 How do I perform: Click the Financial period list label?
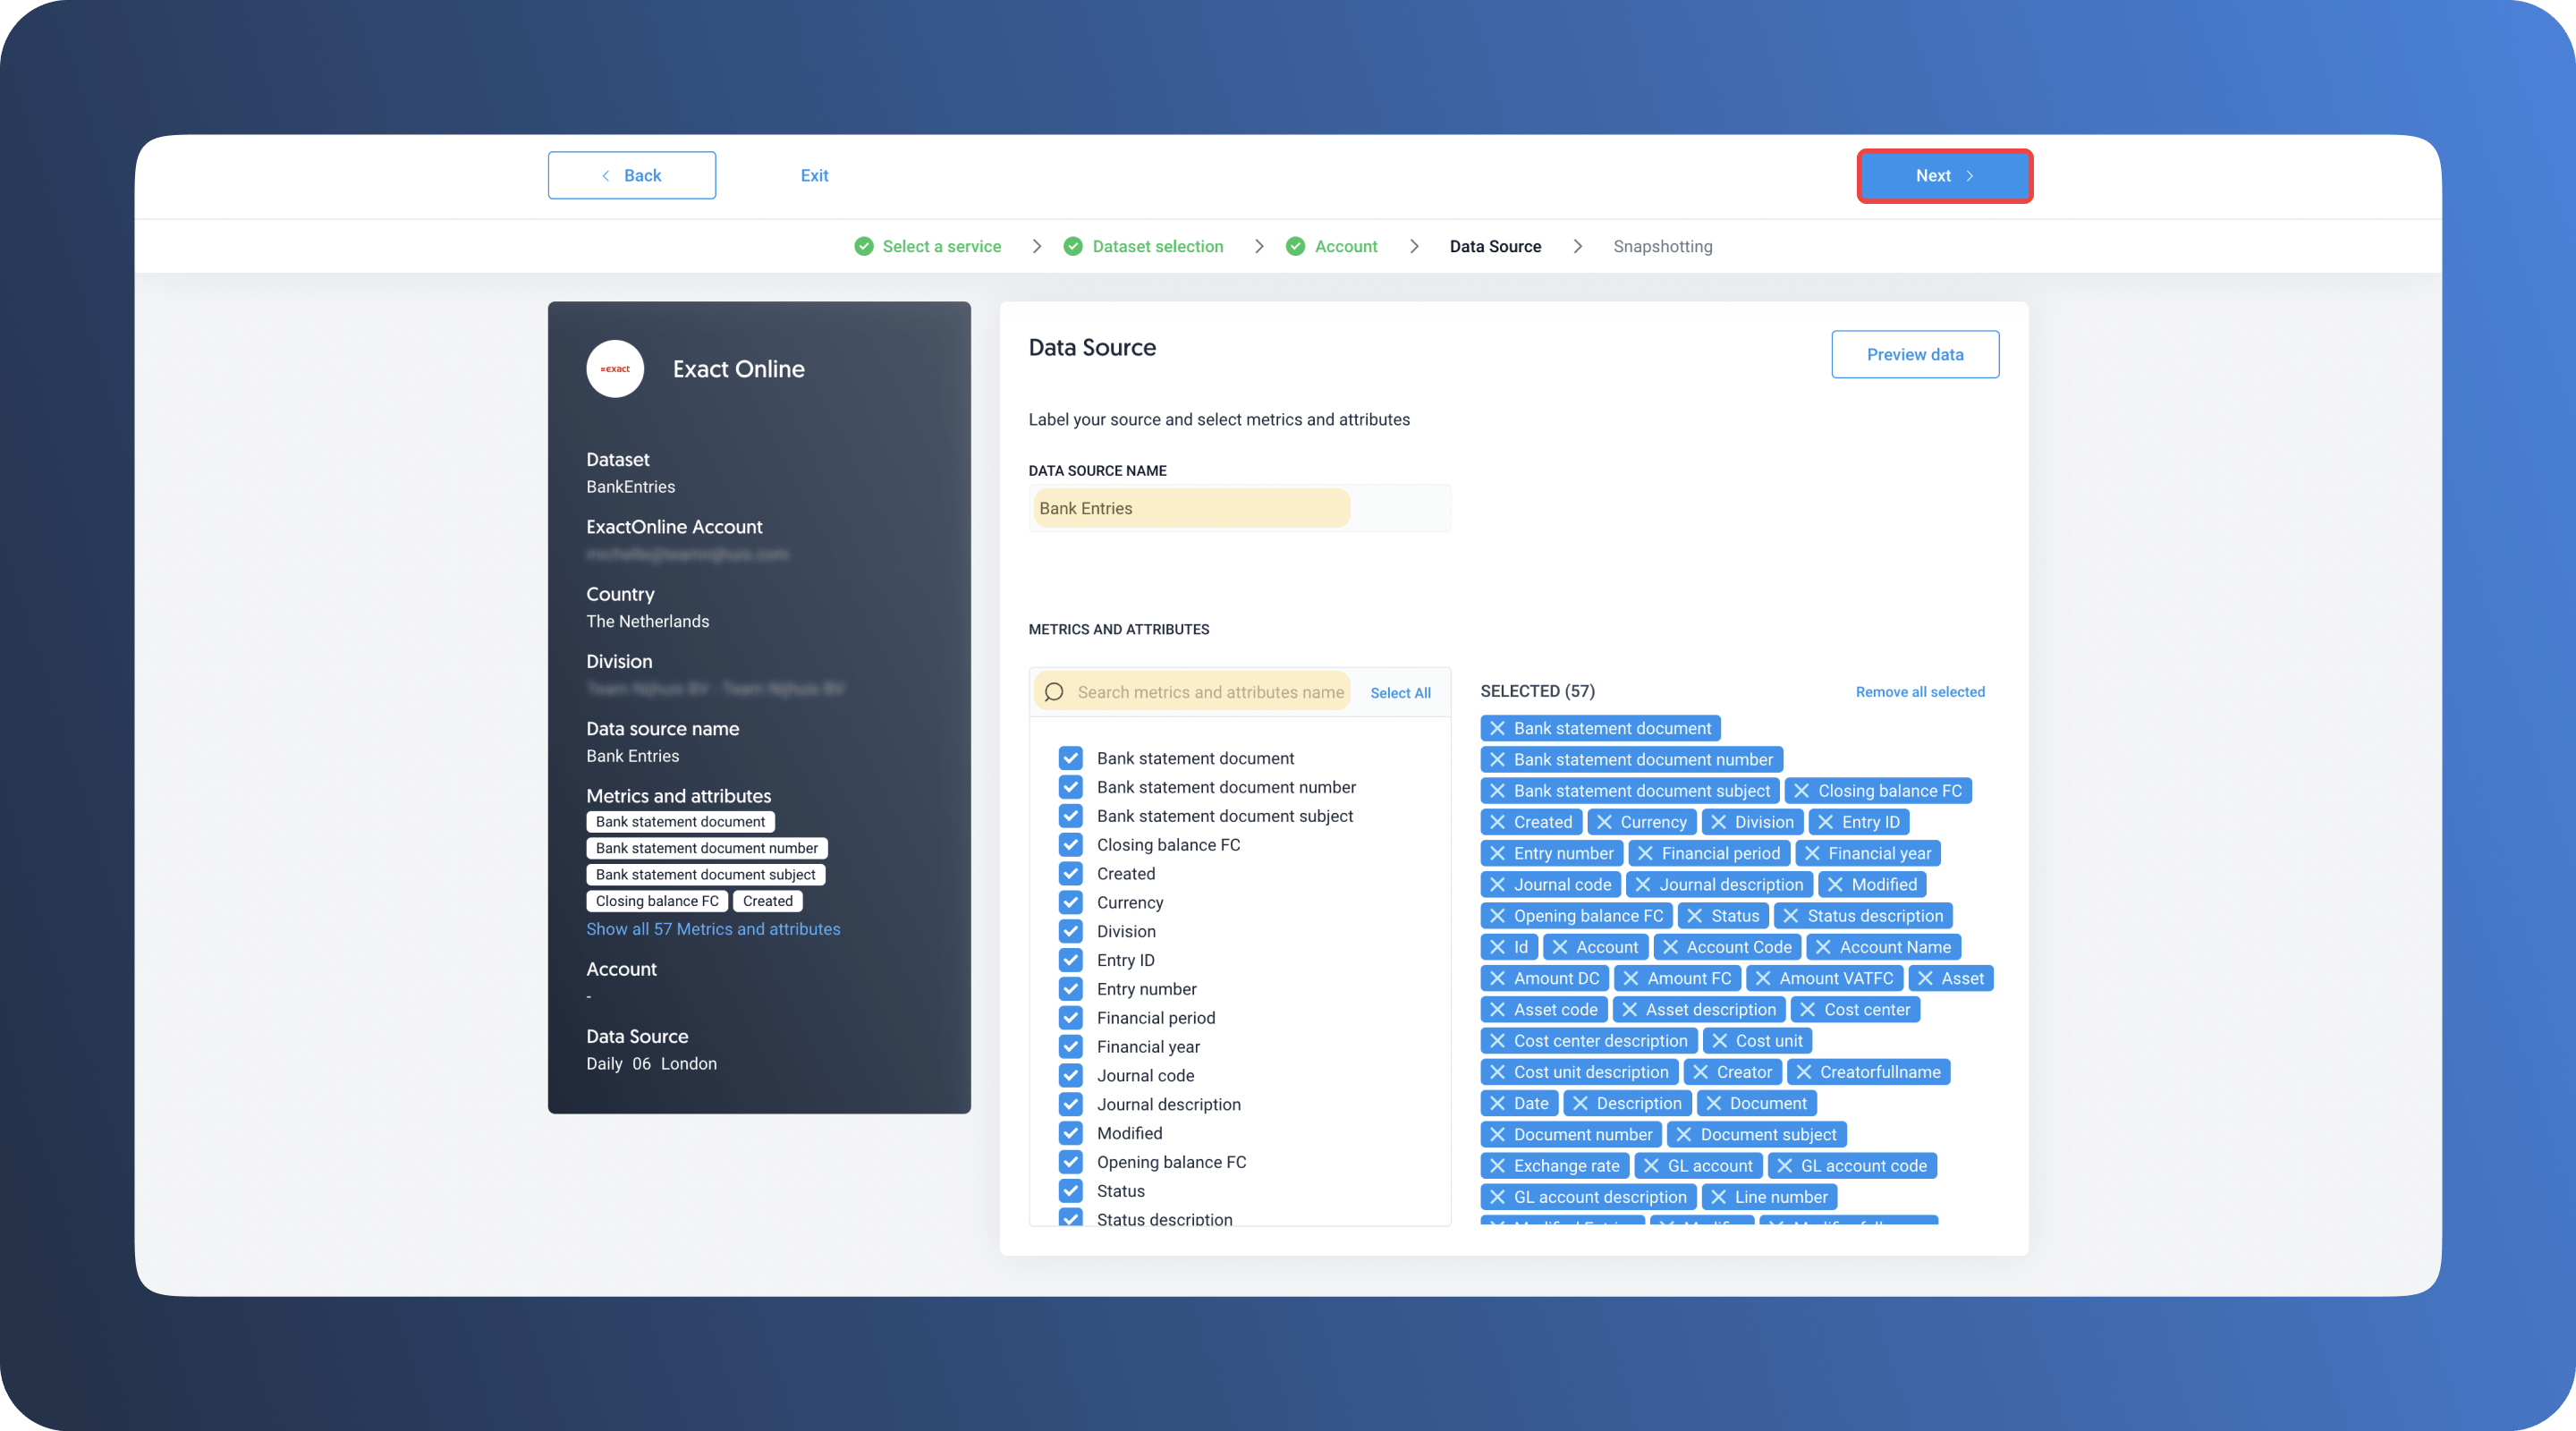pos(1156,1018)
